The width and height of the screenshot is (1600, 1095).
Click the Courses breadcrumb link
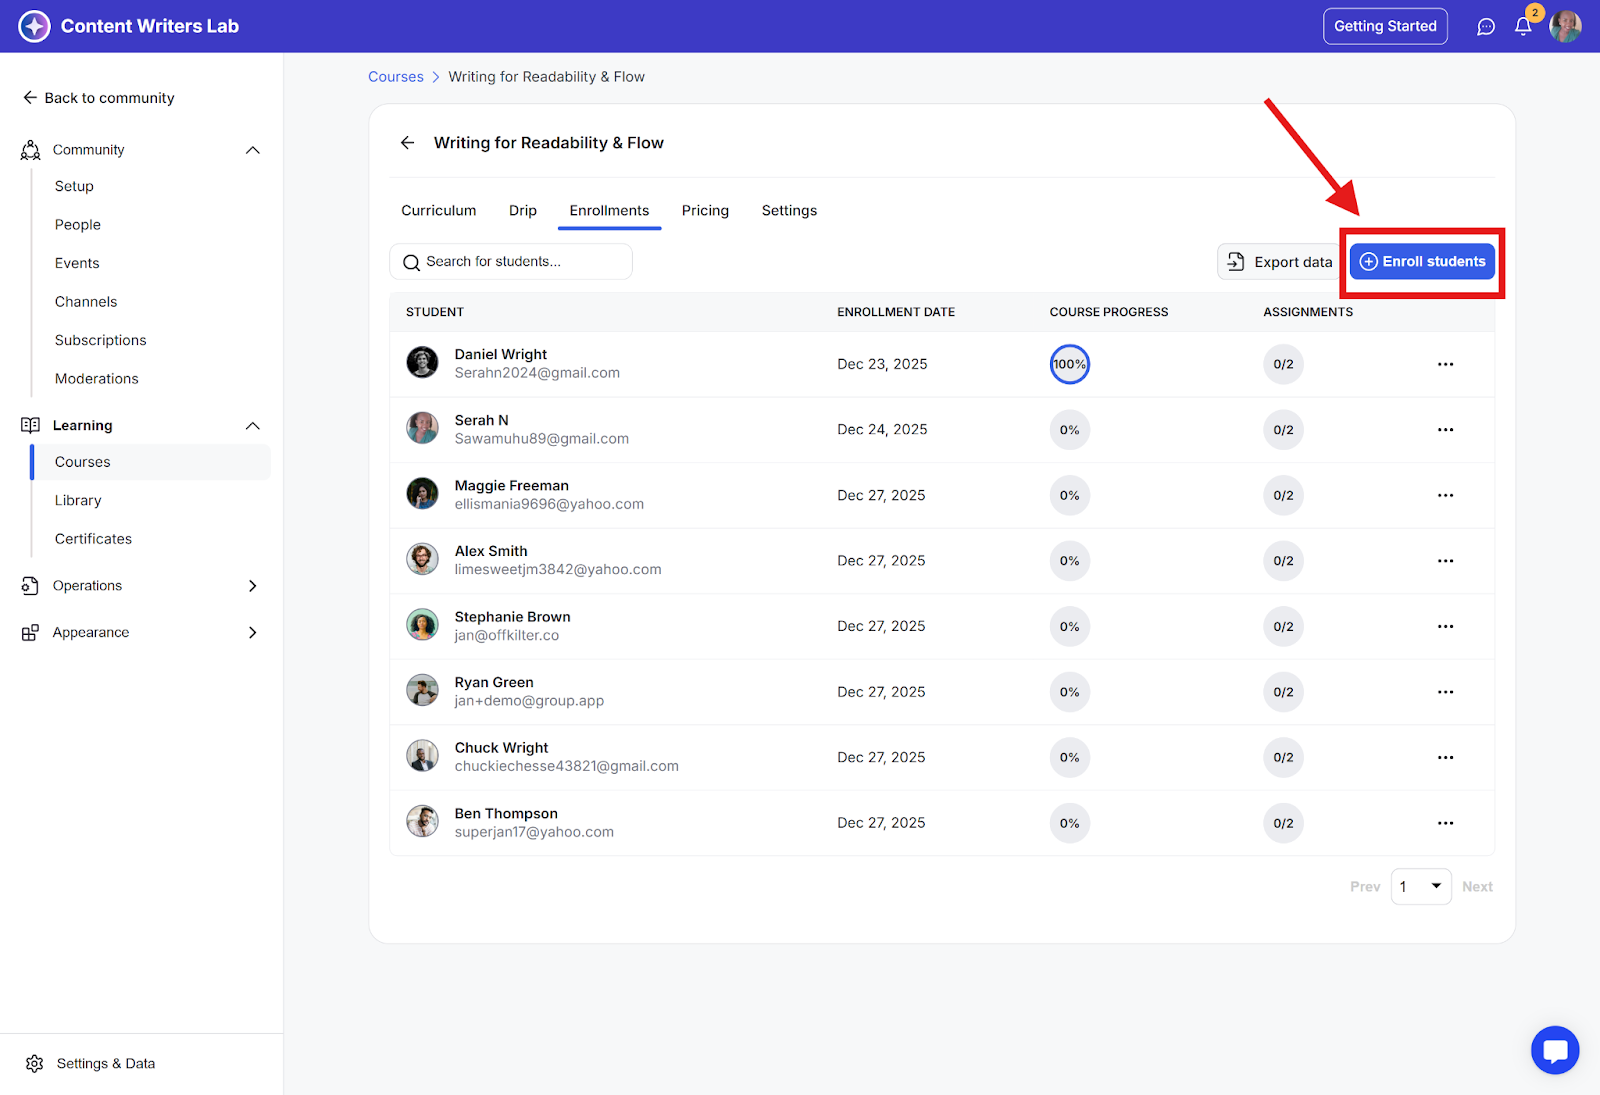(396, 77)
